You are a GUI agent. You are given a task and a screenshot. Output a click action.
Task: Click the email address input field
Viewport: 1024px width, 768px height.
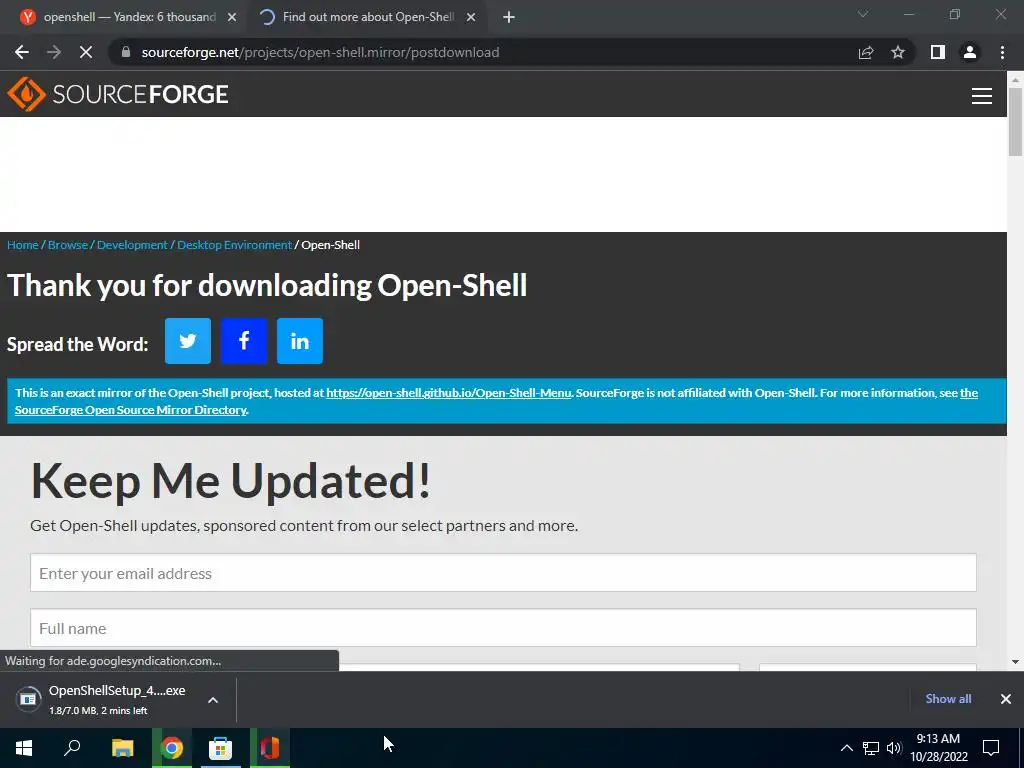coord(503,573)
